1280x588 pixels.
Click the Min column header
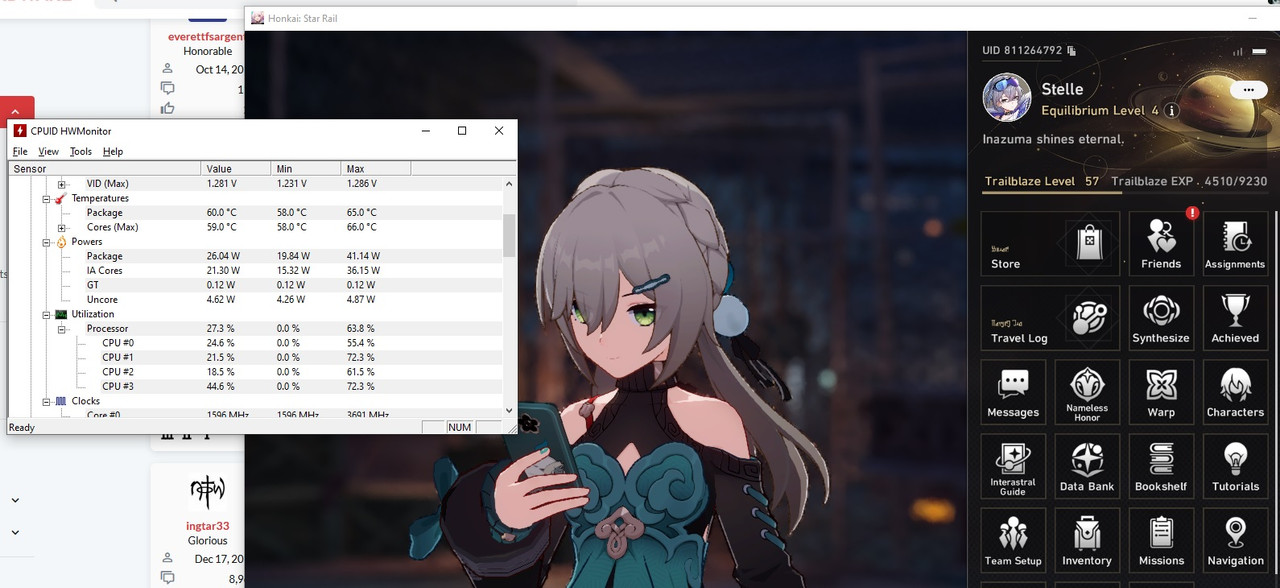tap(307, 168)
